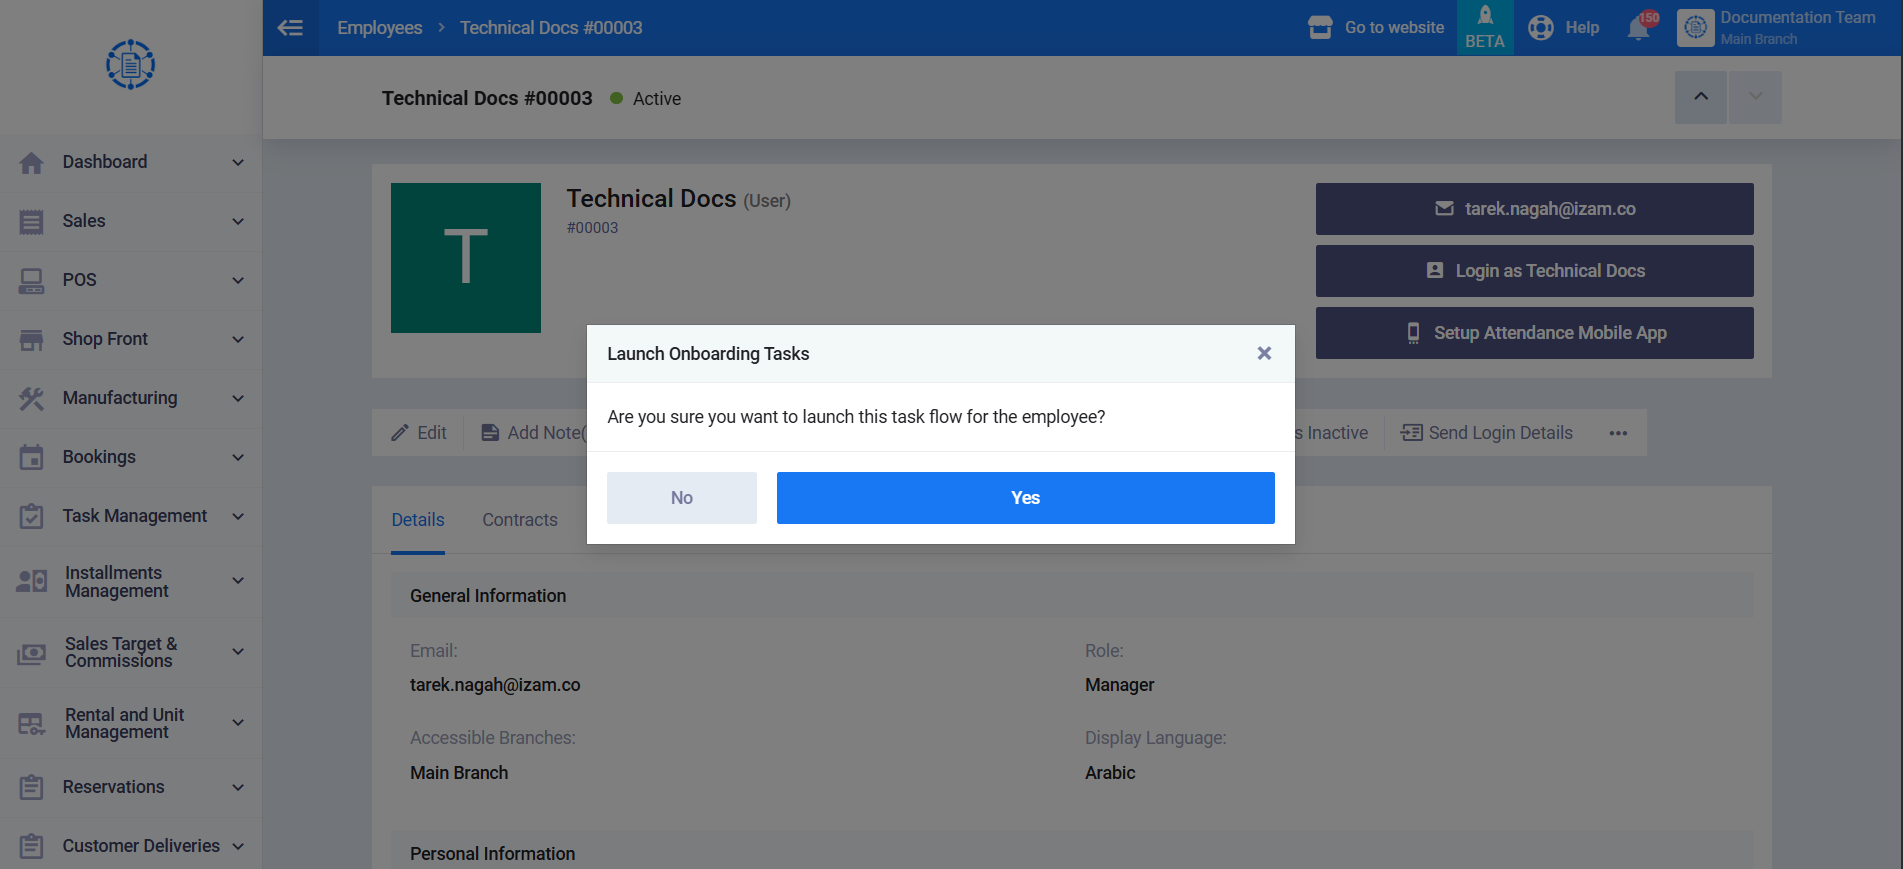This screenshot has height=869, width=1903.
Task: Click the Task Management clipboard icon
Action: pyautogui.click(x=31, y=516)
